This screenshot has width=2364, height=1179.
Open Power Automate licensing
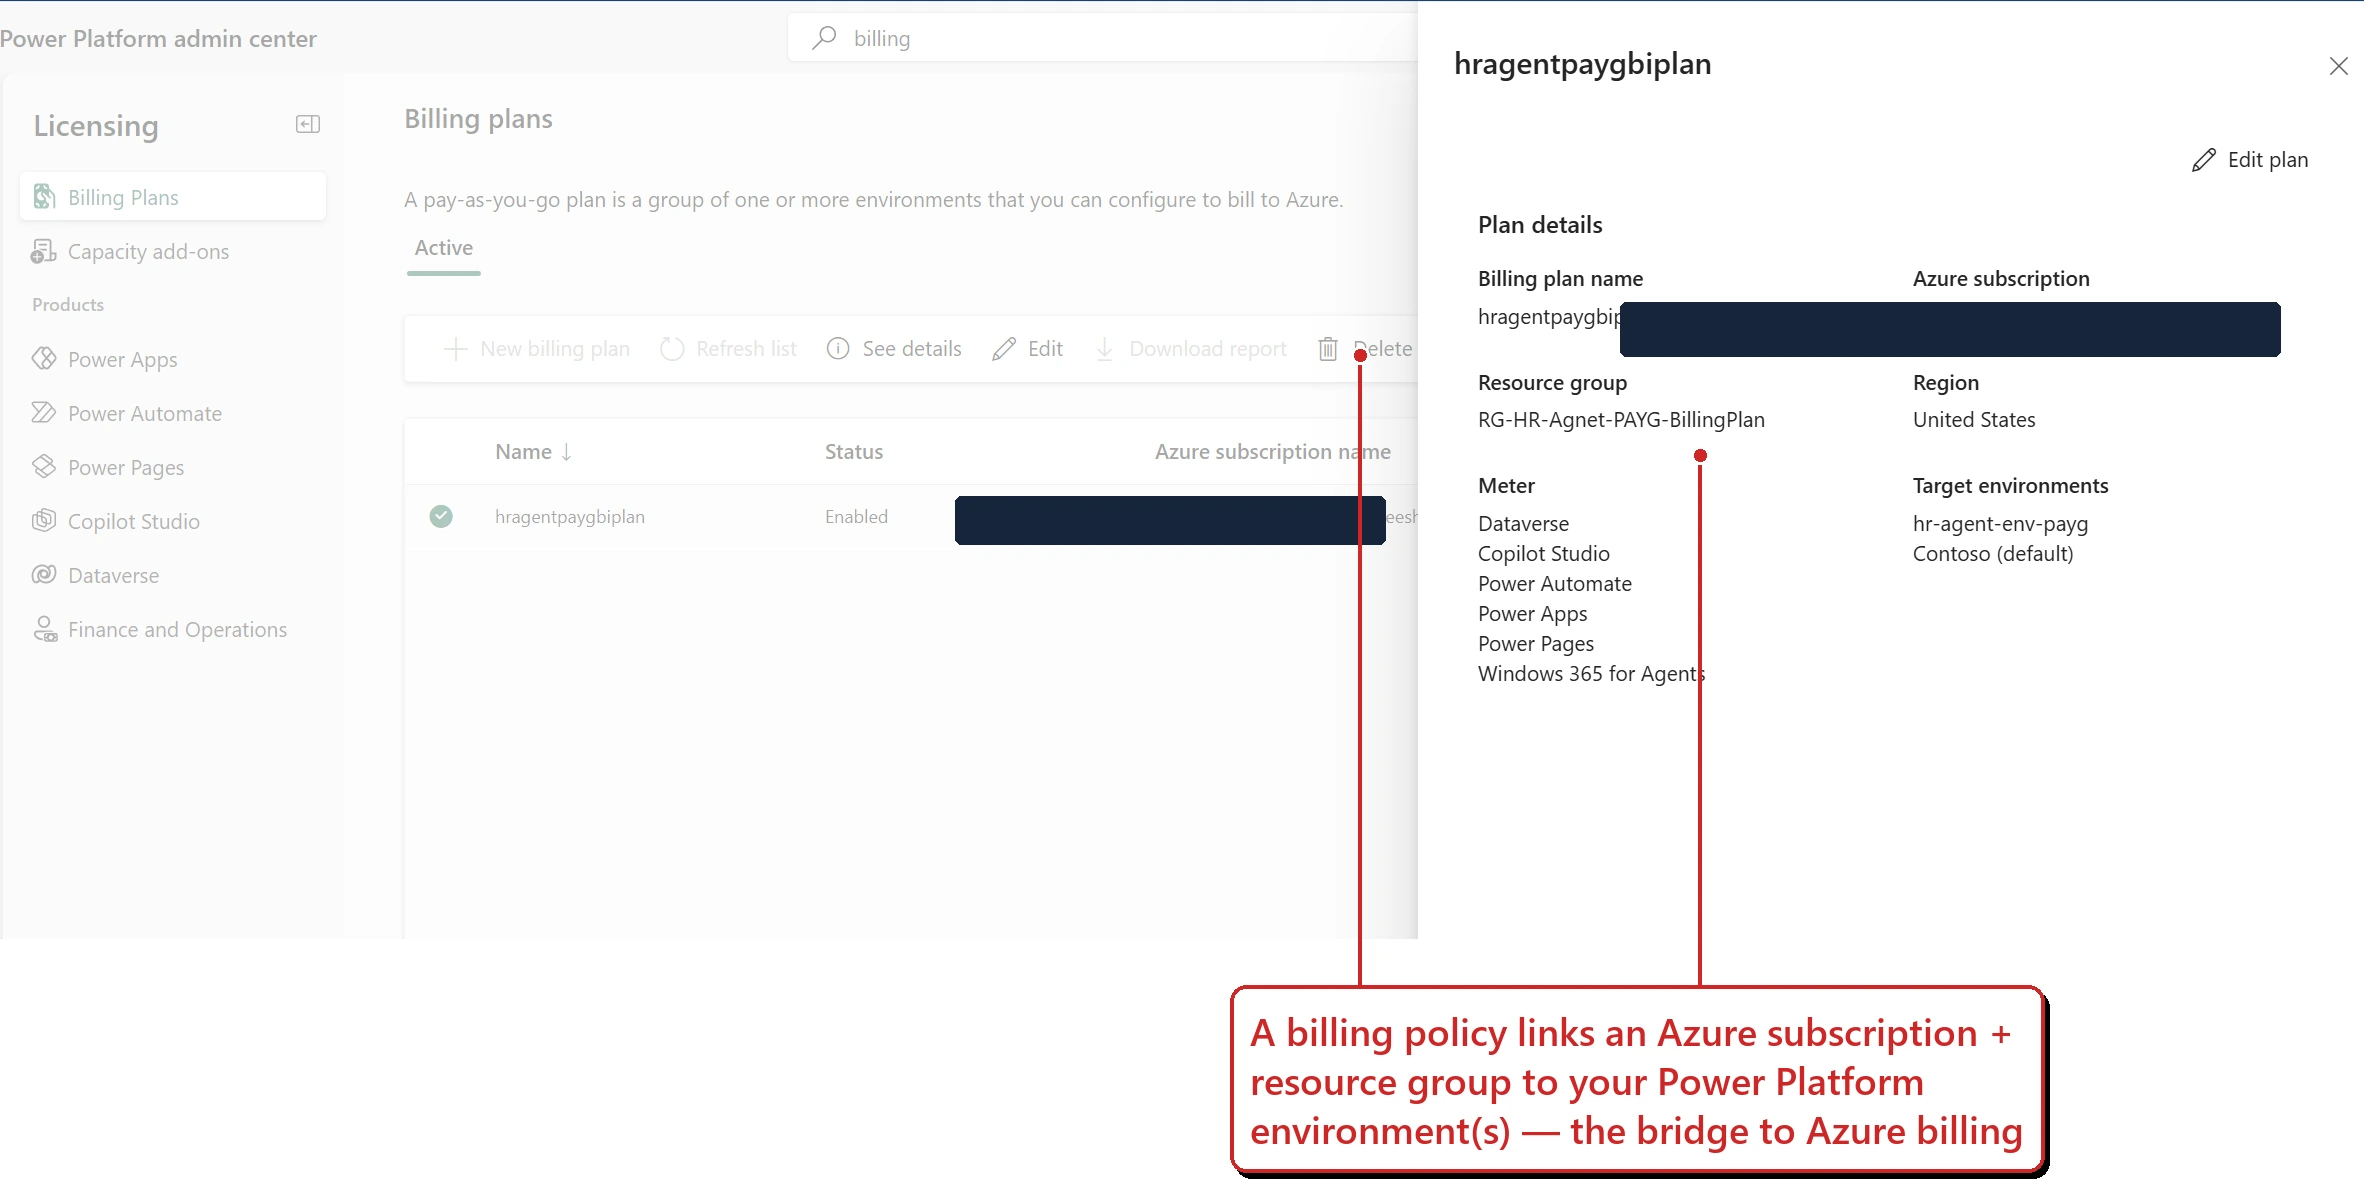pos(145,413)
